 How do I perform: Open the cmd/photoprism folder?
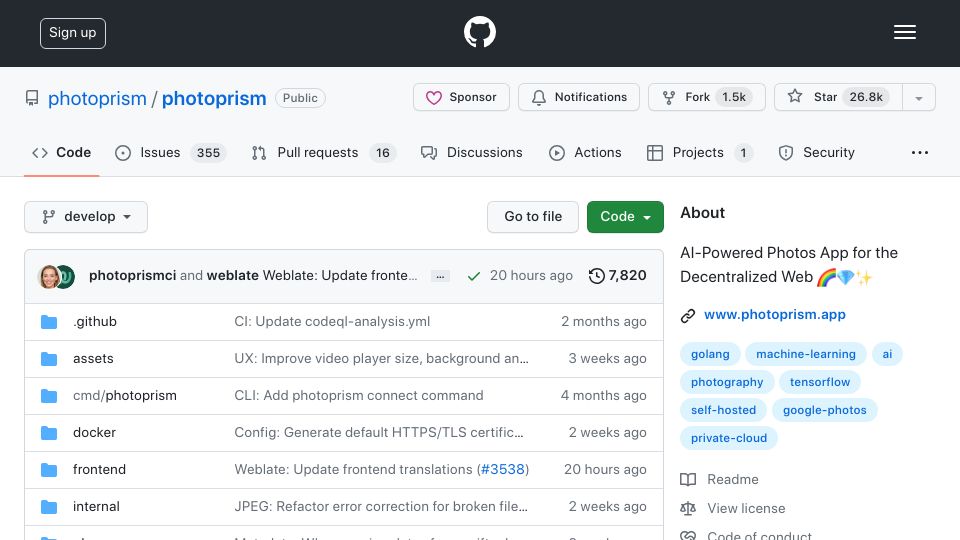click(125, 396)
